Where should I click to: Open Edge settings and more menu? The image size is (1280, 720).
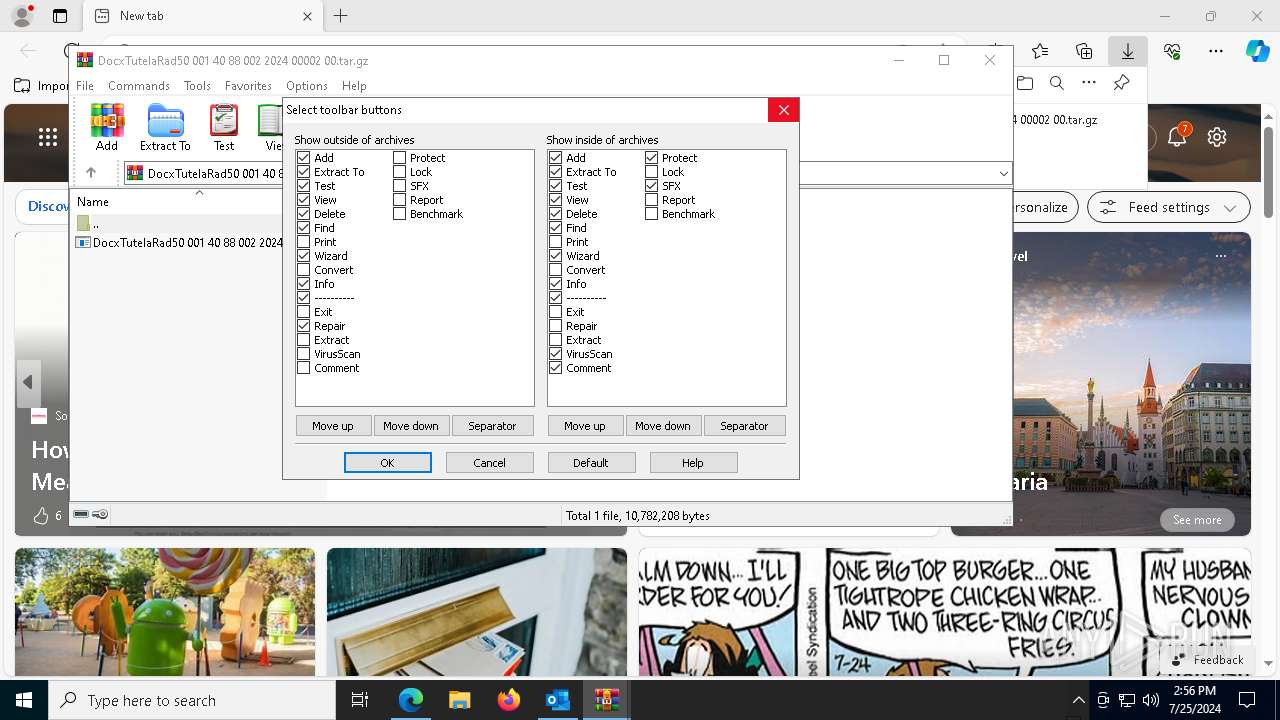1216,51
